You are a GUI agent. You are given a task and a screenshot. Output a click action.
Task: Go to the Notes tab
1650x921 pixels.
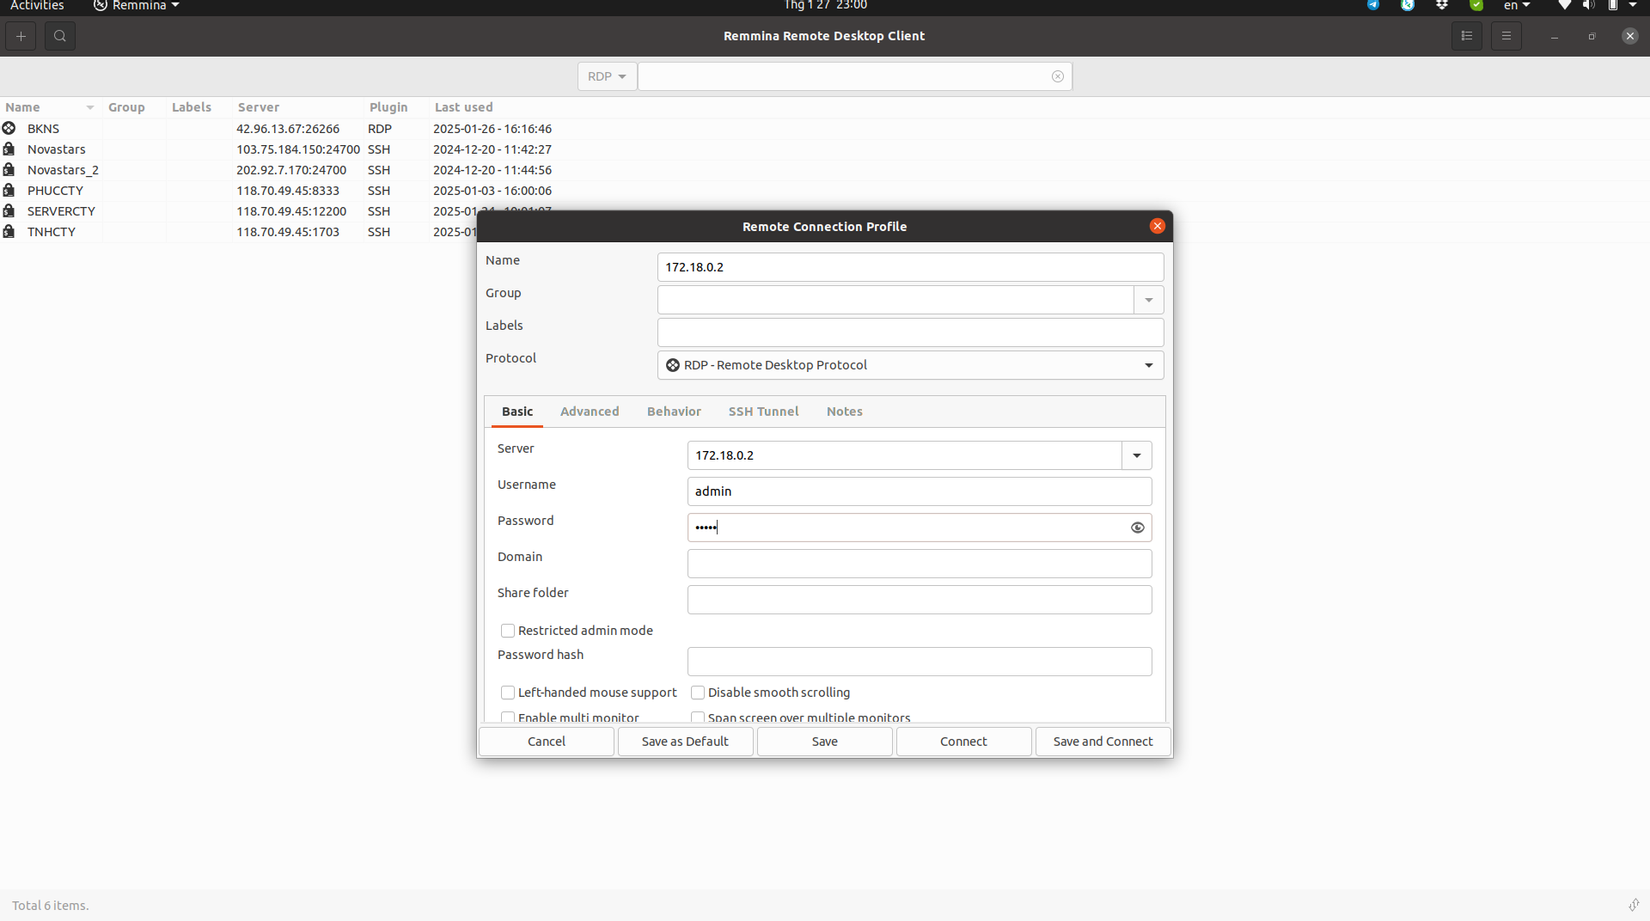pyautogui.click(x=844, y=412)
